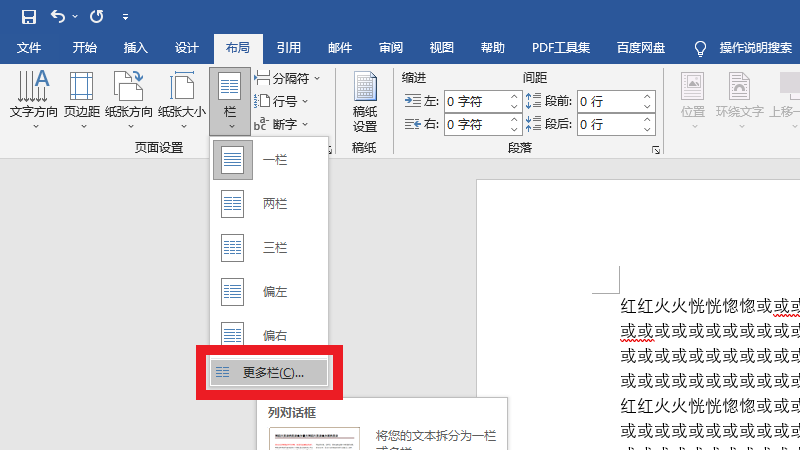This screenshot has width=800, height=450.
Task: Open the 断字 hyphenation dropdown
Action: point(281,124)
